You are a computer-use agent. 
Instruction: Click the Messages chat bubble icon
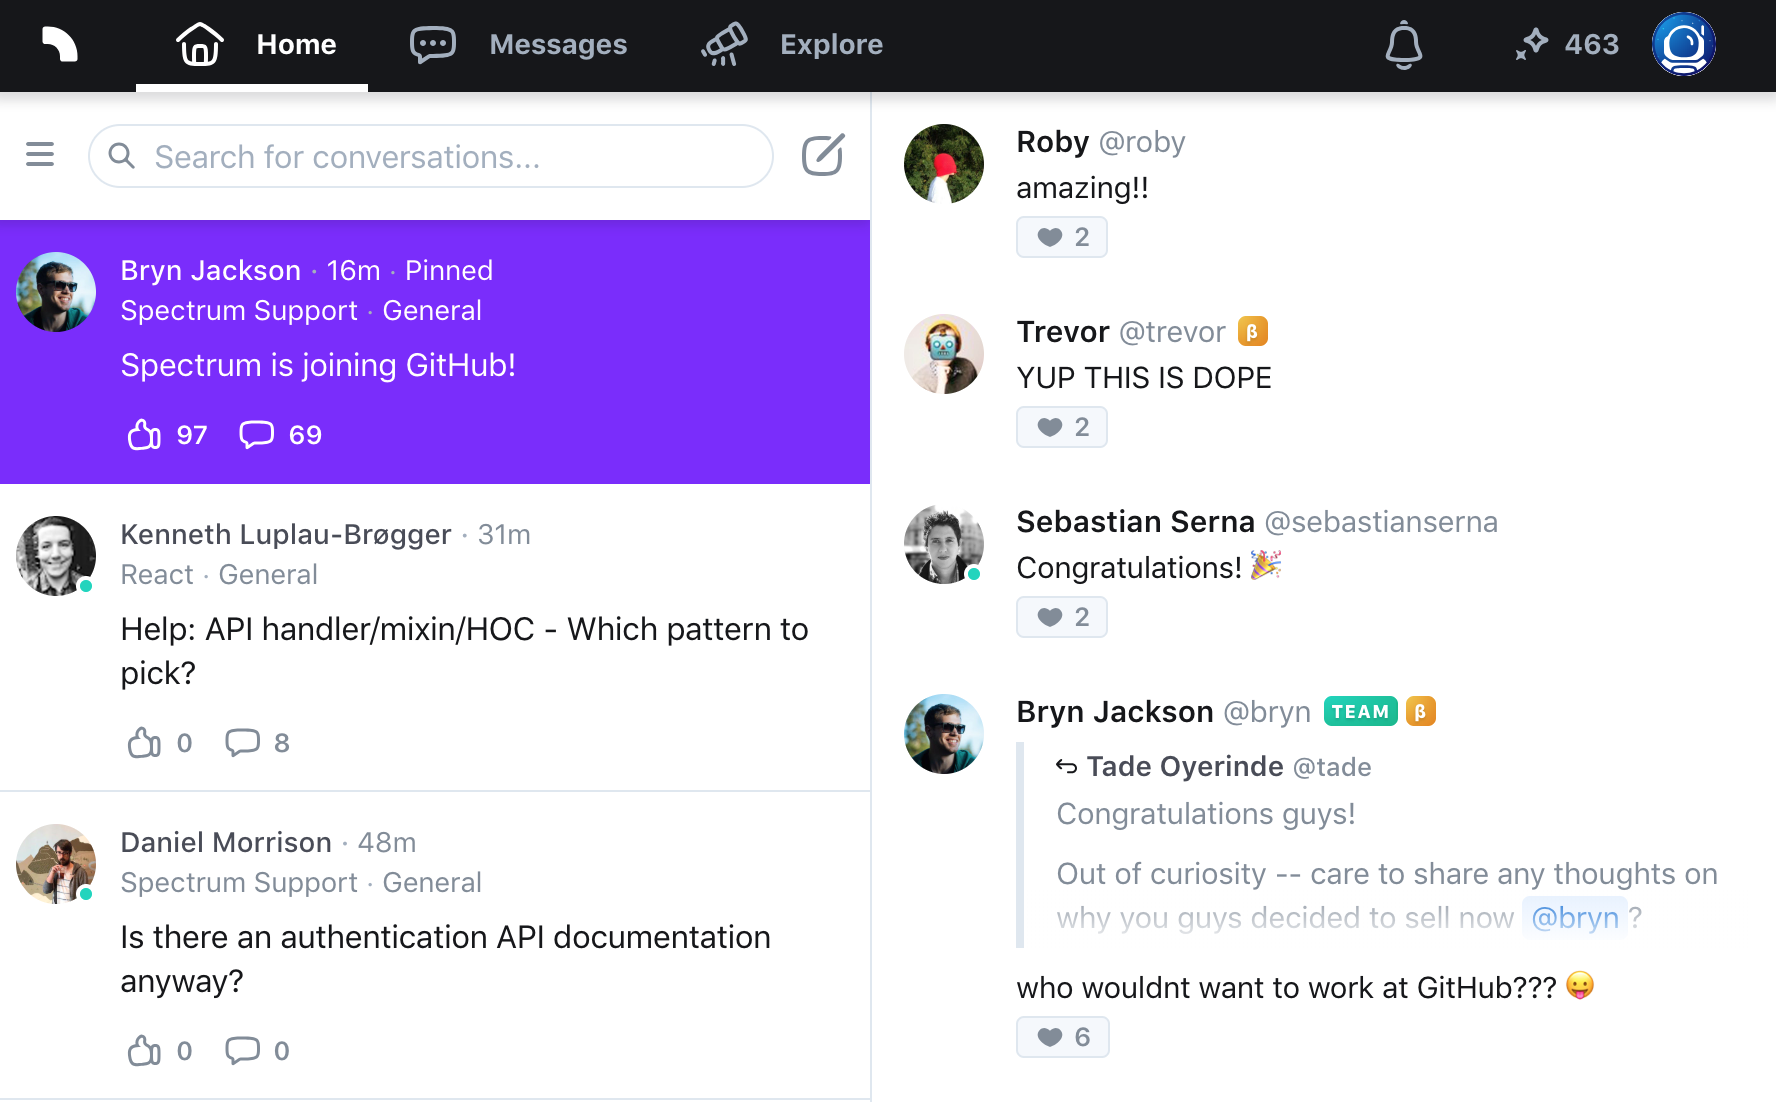click(x=433, y=45)
